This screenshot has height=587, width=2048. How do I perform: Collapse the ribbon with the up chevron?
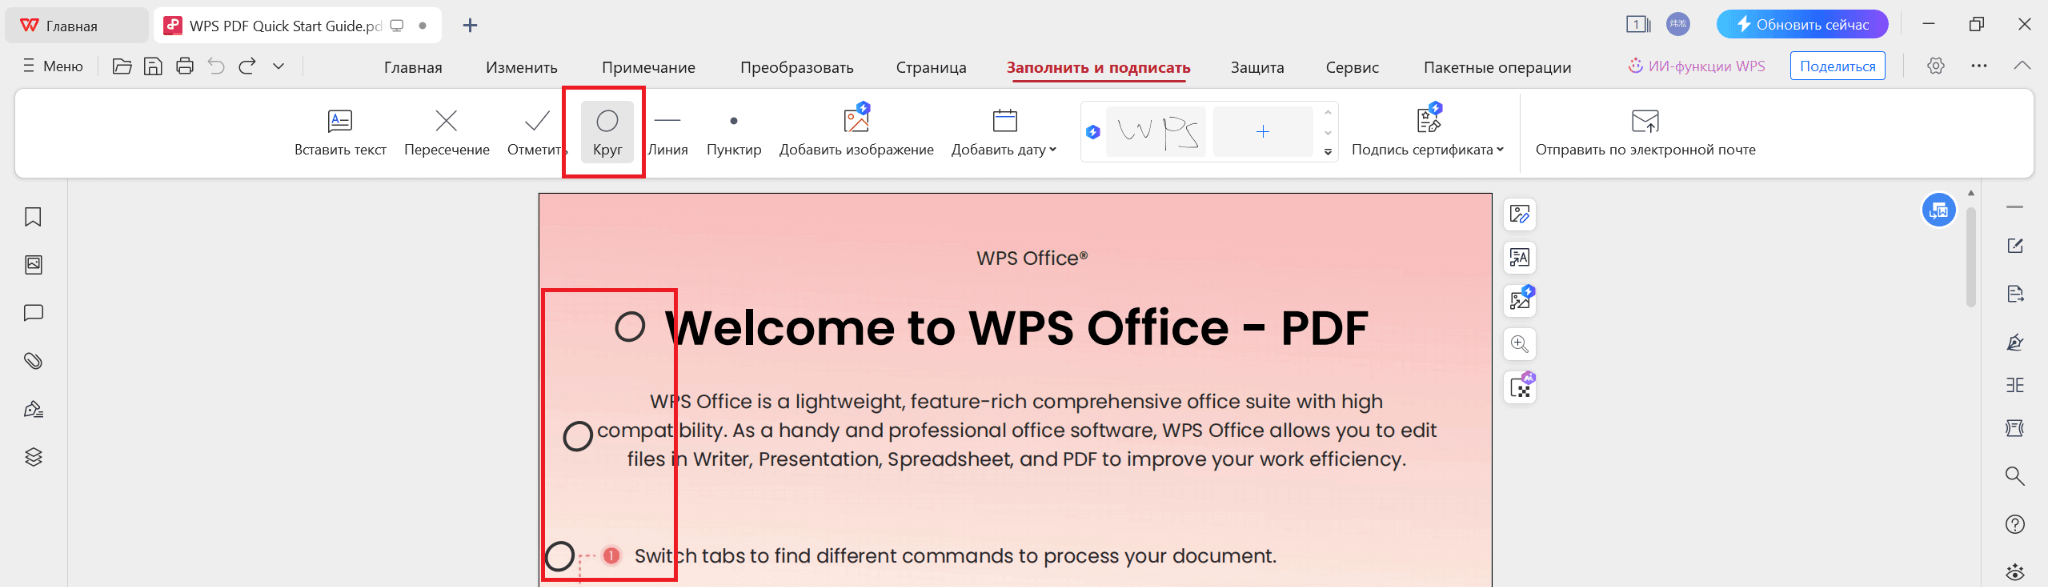pos(2022,66)
